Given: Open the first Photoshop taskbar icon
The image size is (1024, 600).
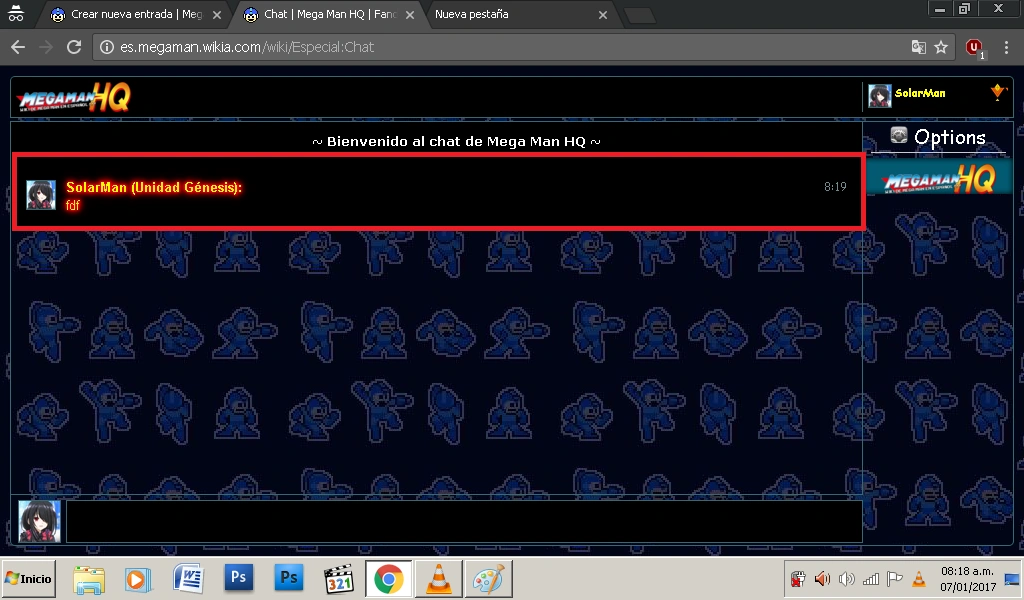Looking at the screenshot, I should click(238, 578).
